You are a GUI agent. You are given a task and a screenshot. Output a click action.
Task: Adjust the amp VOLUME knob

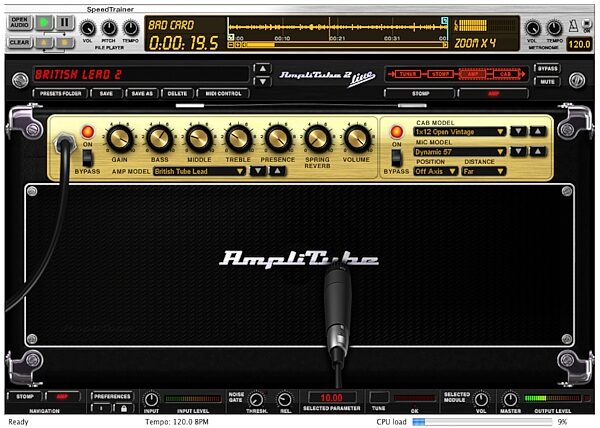click(x=356, y=138)
